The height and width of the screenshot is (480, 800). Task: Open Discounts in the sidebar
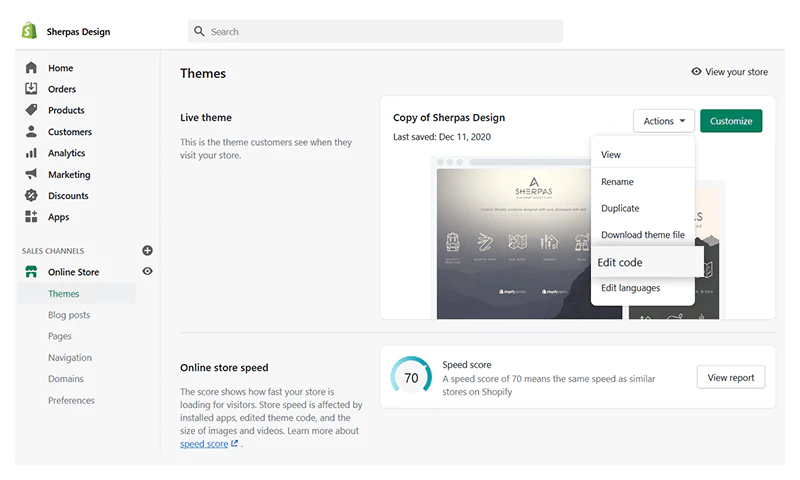pyautogui.click(x=68, y=195)
